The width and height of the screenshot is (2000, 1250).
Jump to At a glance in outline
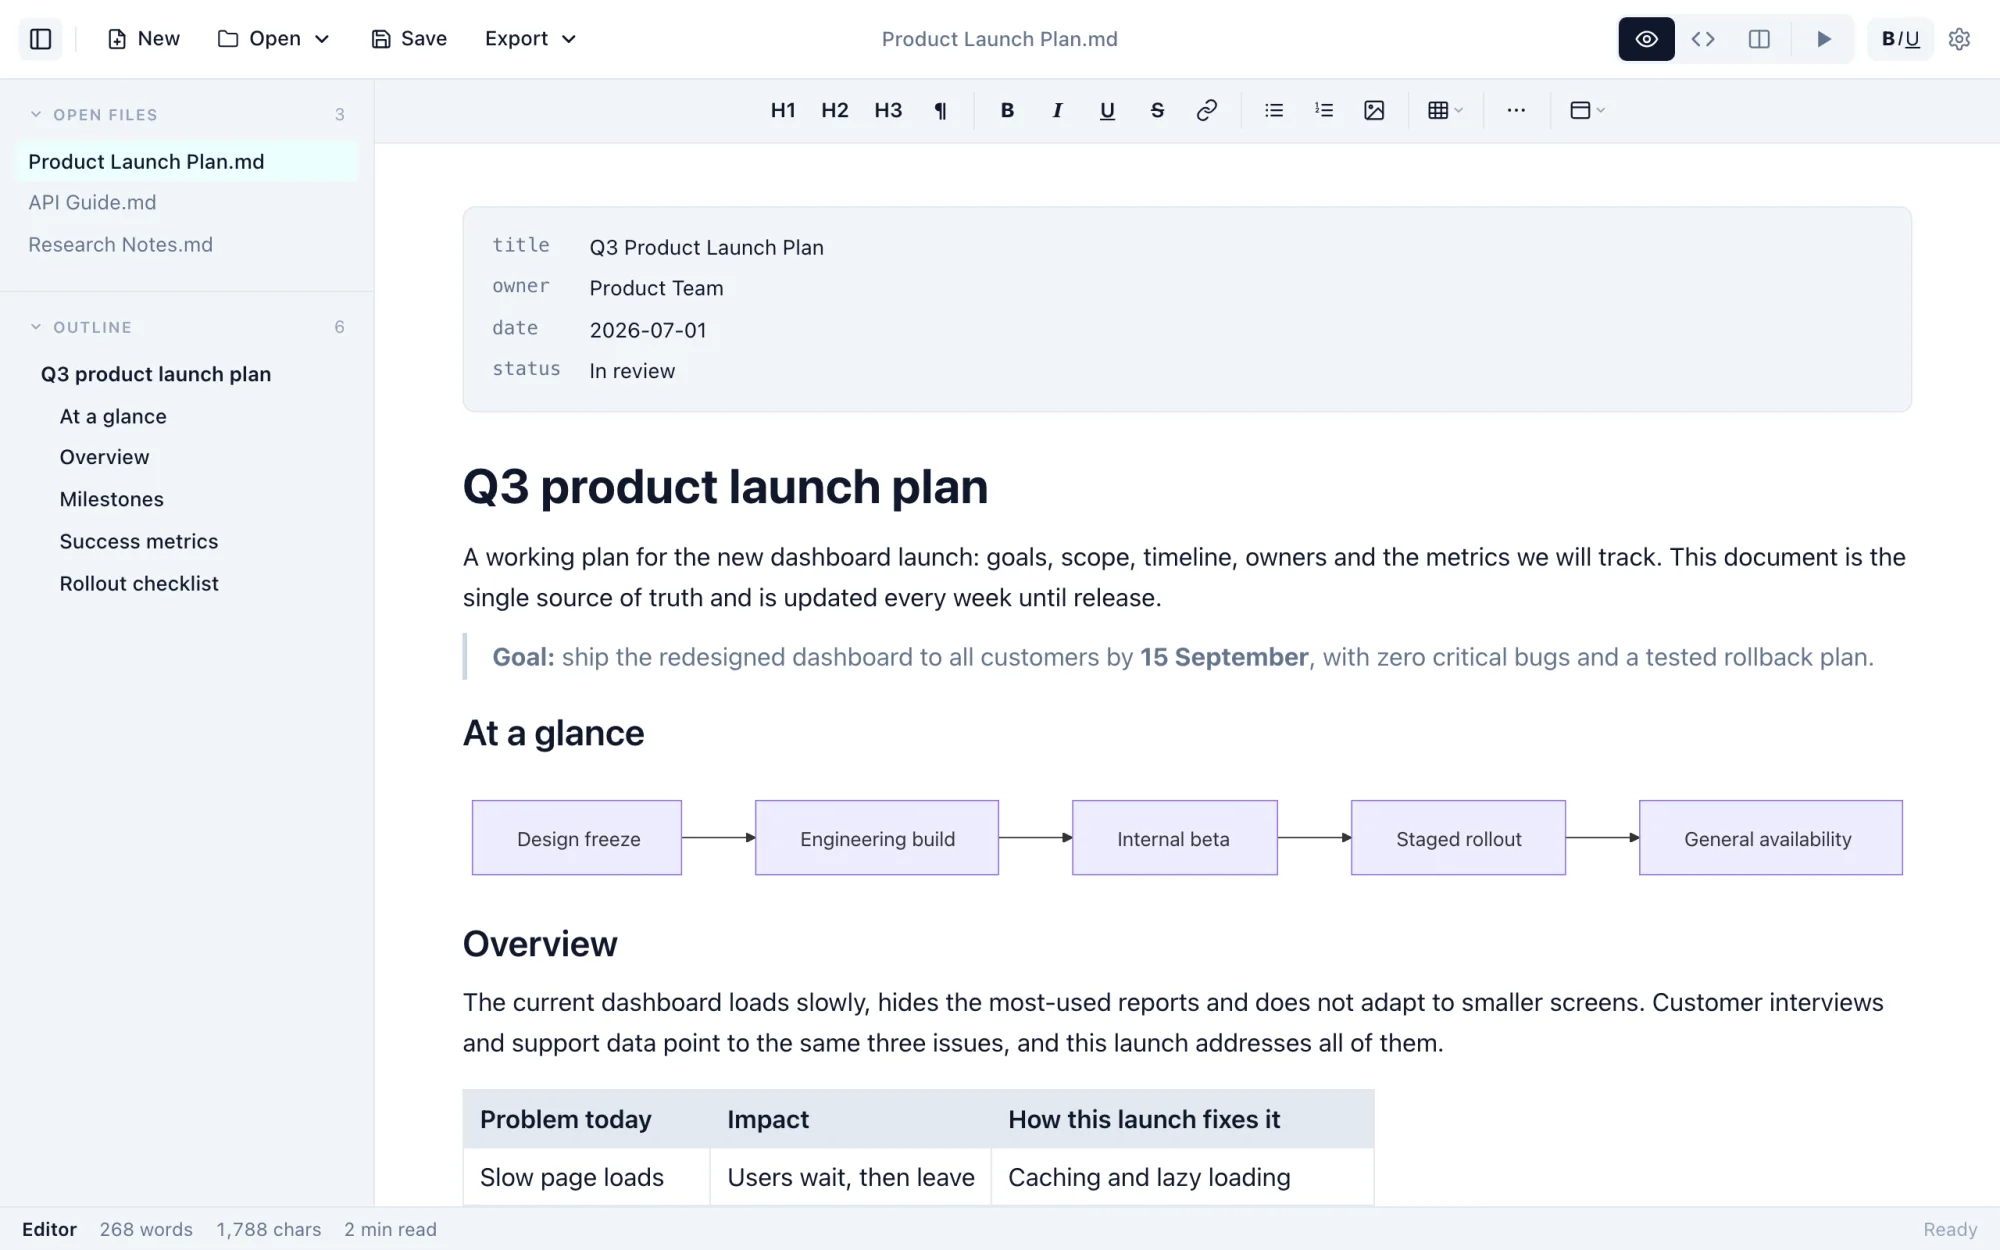(x=113, y=416)
